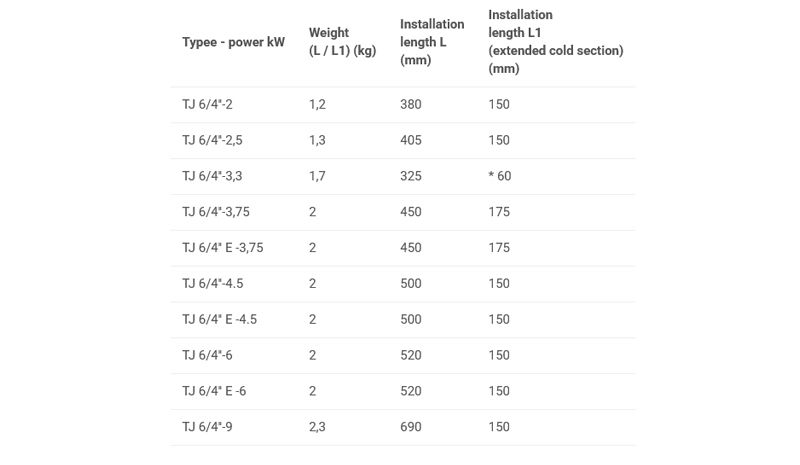Image resolution: width=800 pixels, height=465 pixels.
Task: Click the TJ 6/4"-2 type cell
Action: click(x=207, y=104)
